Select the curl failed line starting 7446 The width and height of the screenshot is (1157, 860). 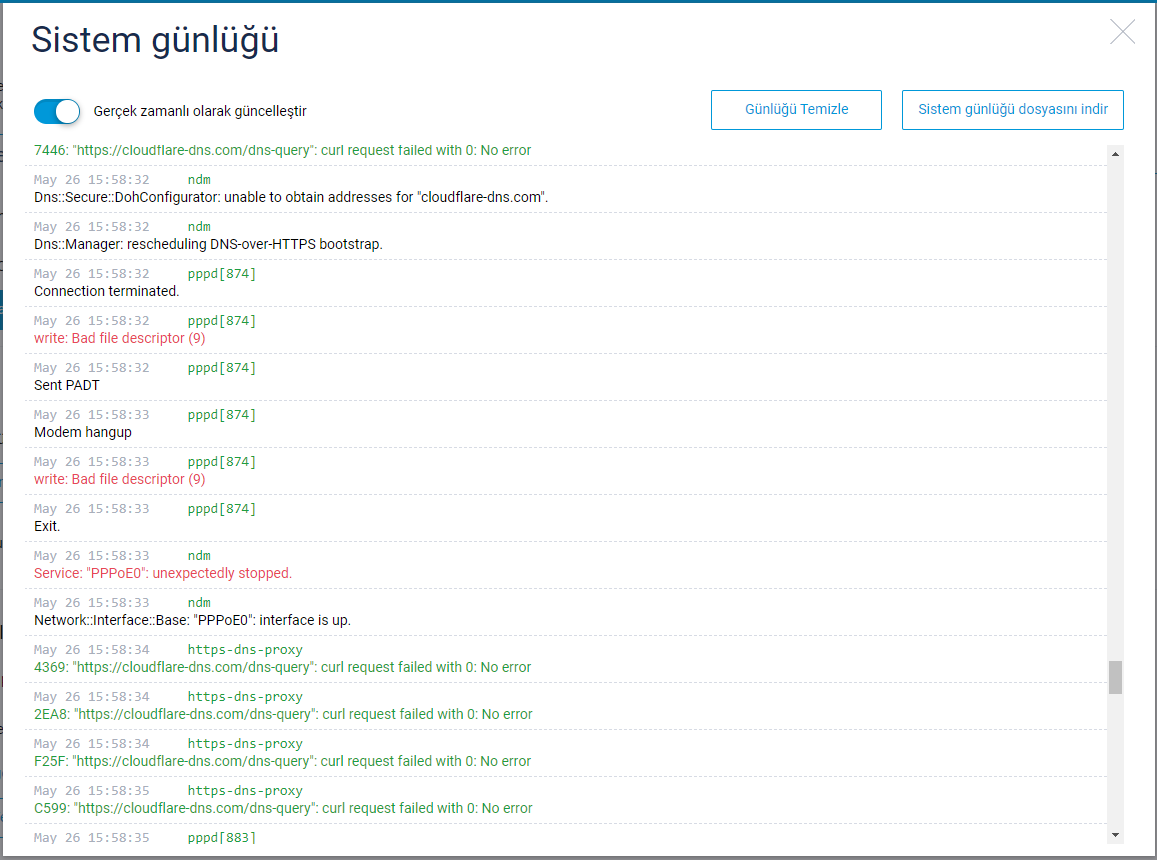click(x=283, y=150)
